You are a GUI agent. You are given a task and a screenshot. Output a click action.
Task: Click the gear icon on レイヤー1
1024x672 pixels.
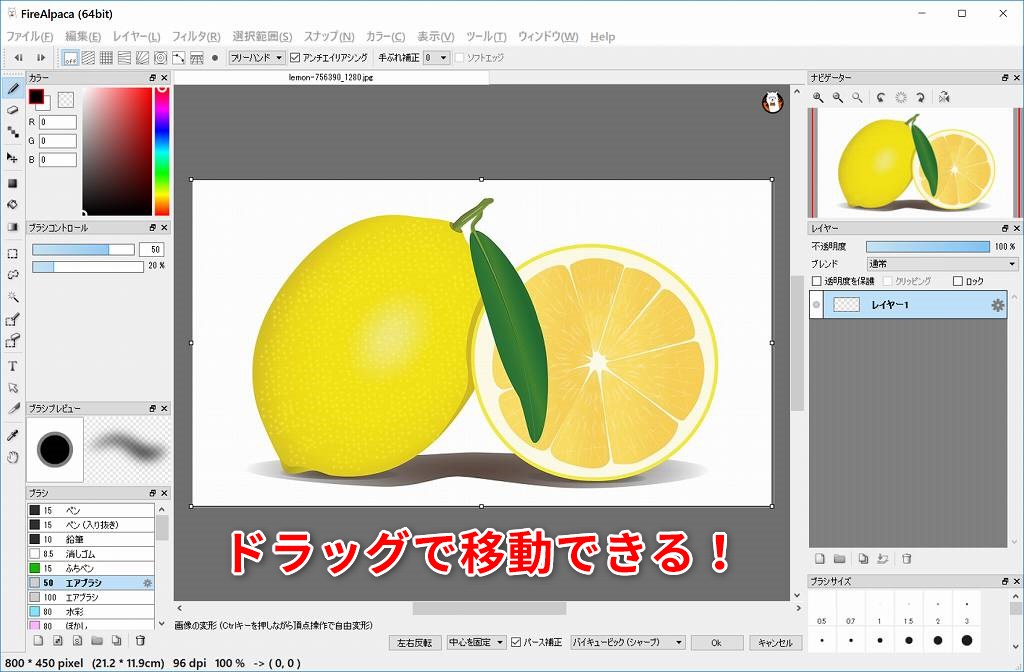tap(997, 305)
